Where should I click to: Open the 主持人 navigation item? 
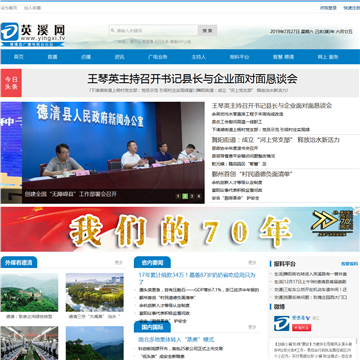[198, 57]
